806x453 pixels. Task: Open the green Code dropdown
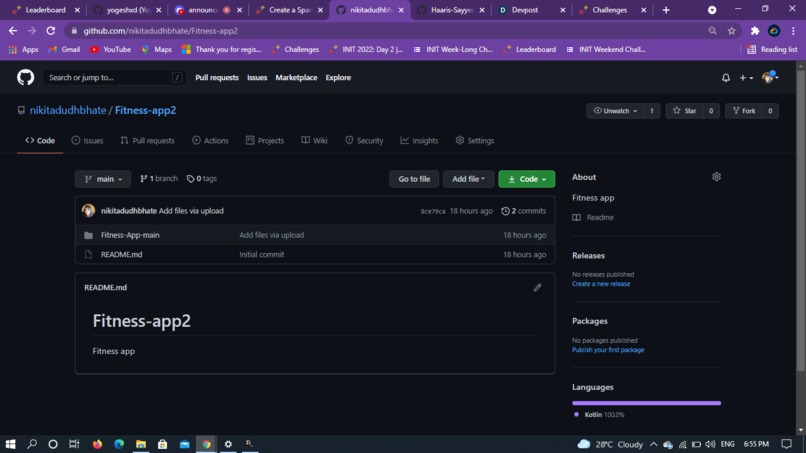click(526, 179)
